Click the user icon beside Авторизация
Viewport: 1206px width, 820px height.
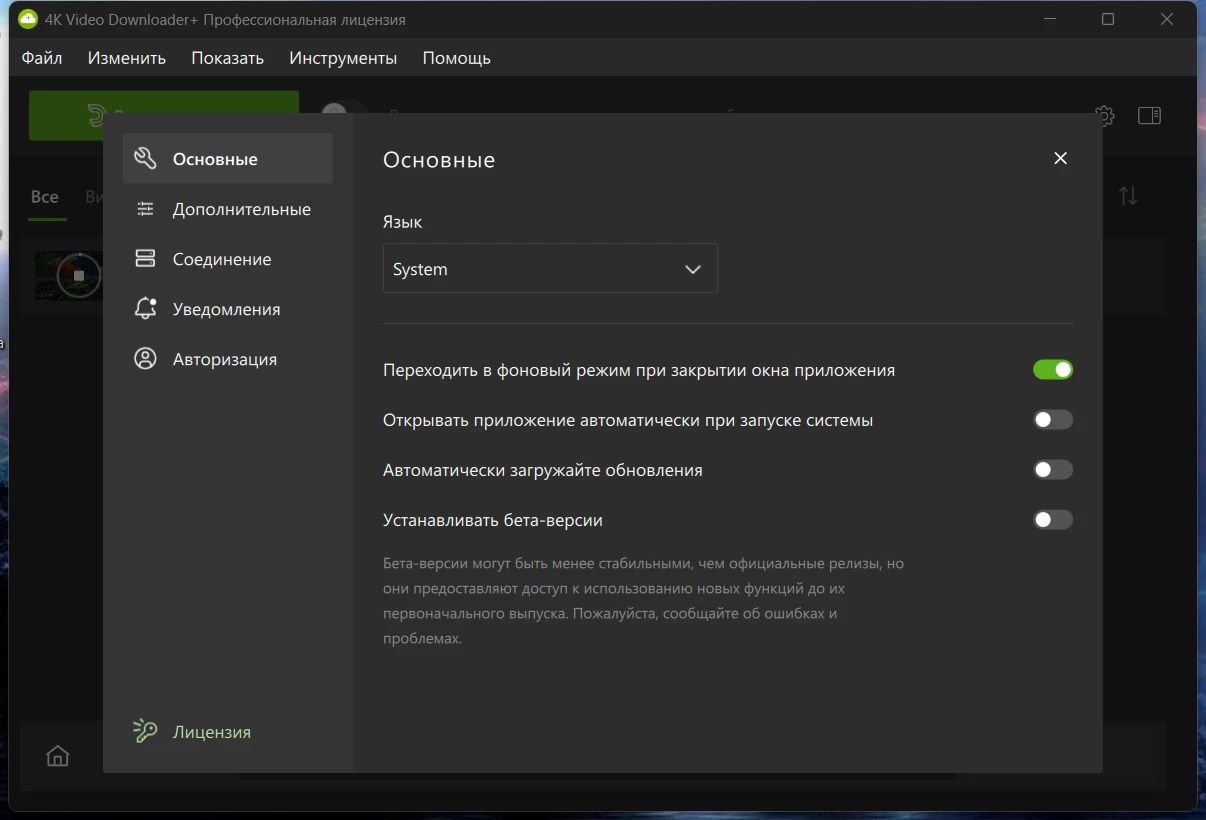pyautogui.click(x=145, y=359)
